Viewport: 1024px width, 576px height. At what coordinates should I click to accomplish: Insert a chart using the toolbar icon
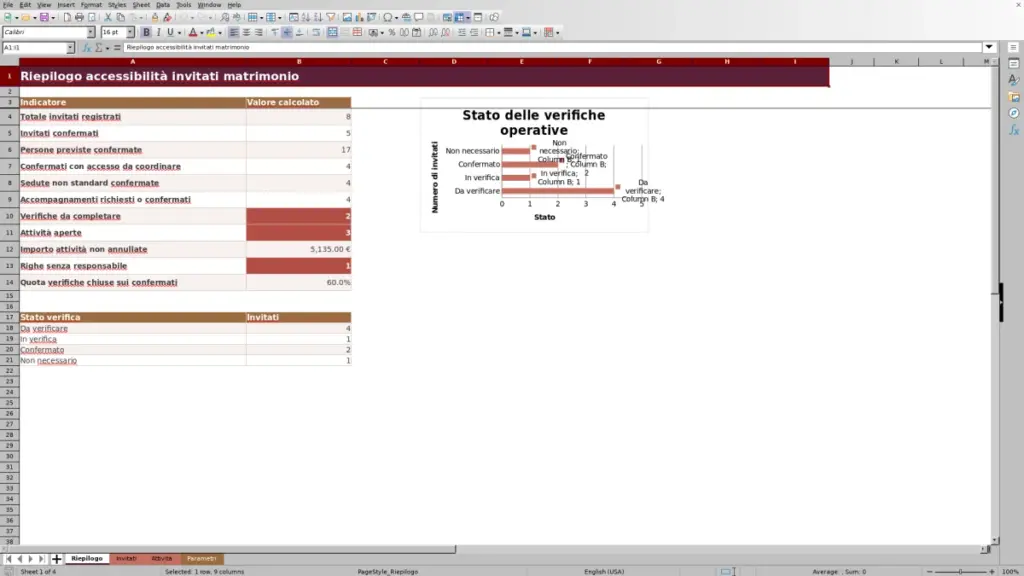pos(359,18)
